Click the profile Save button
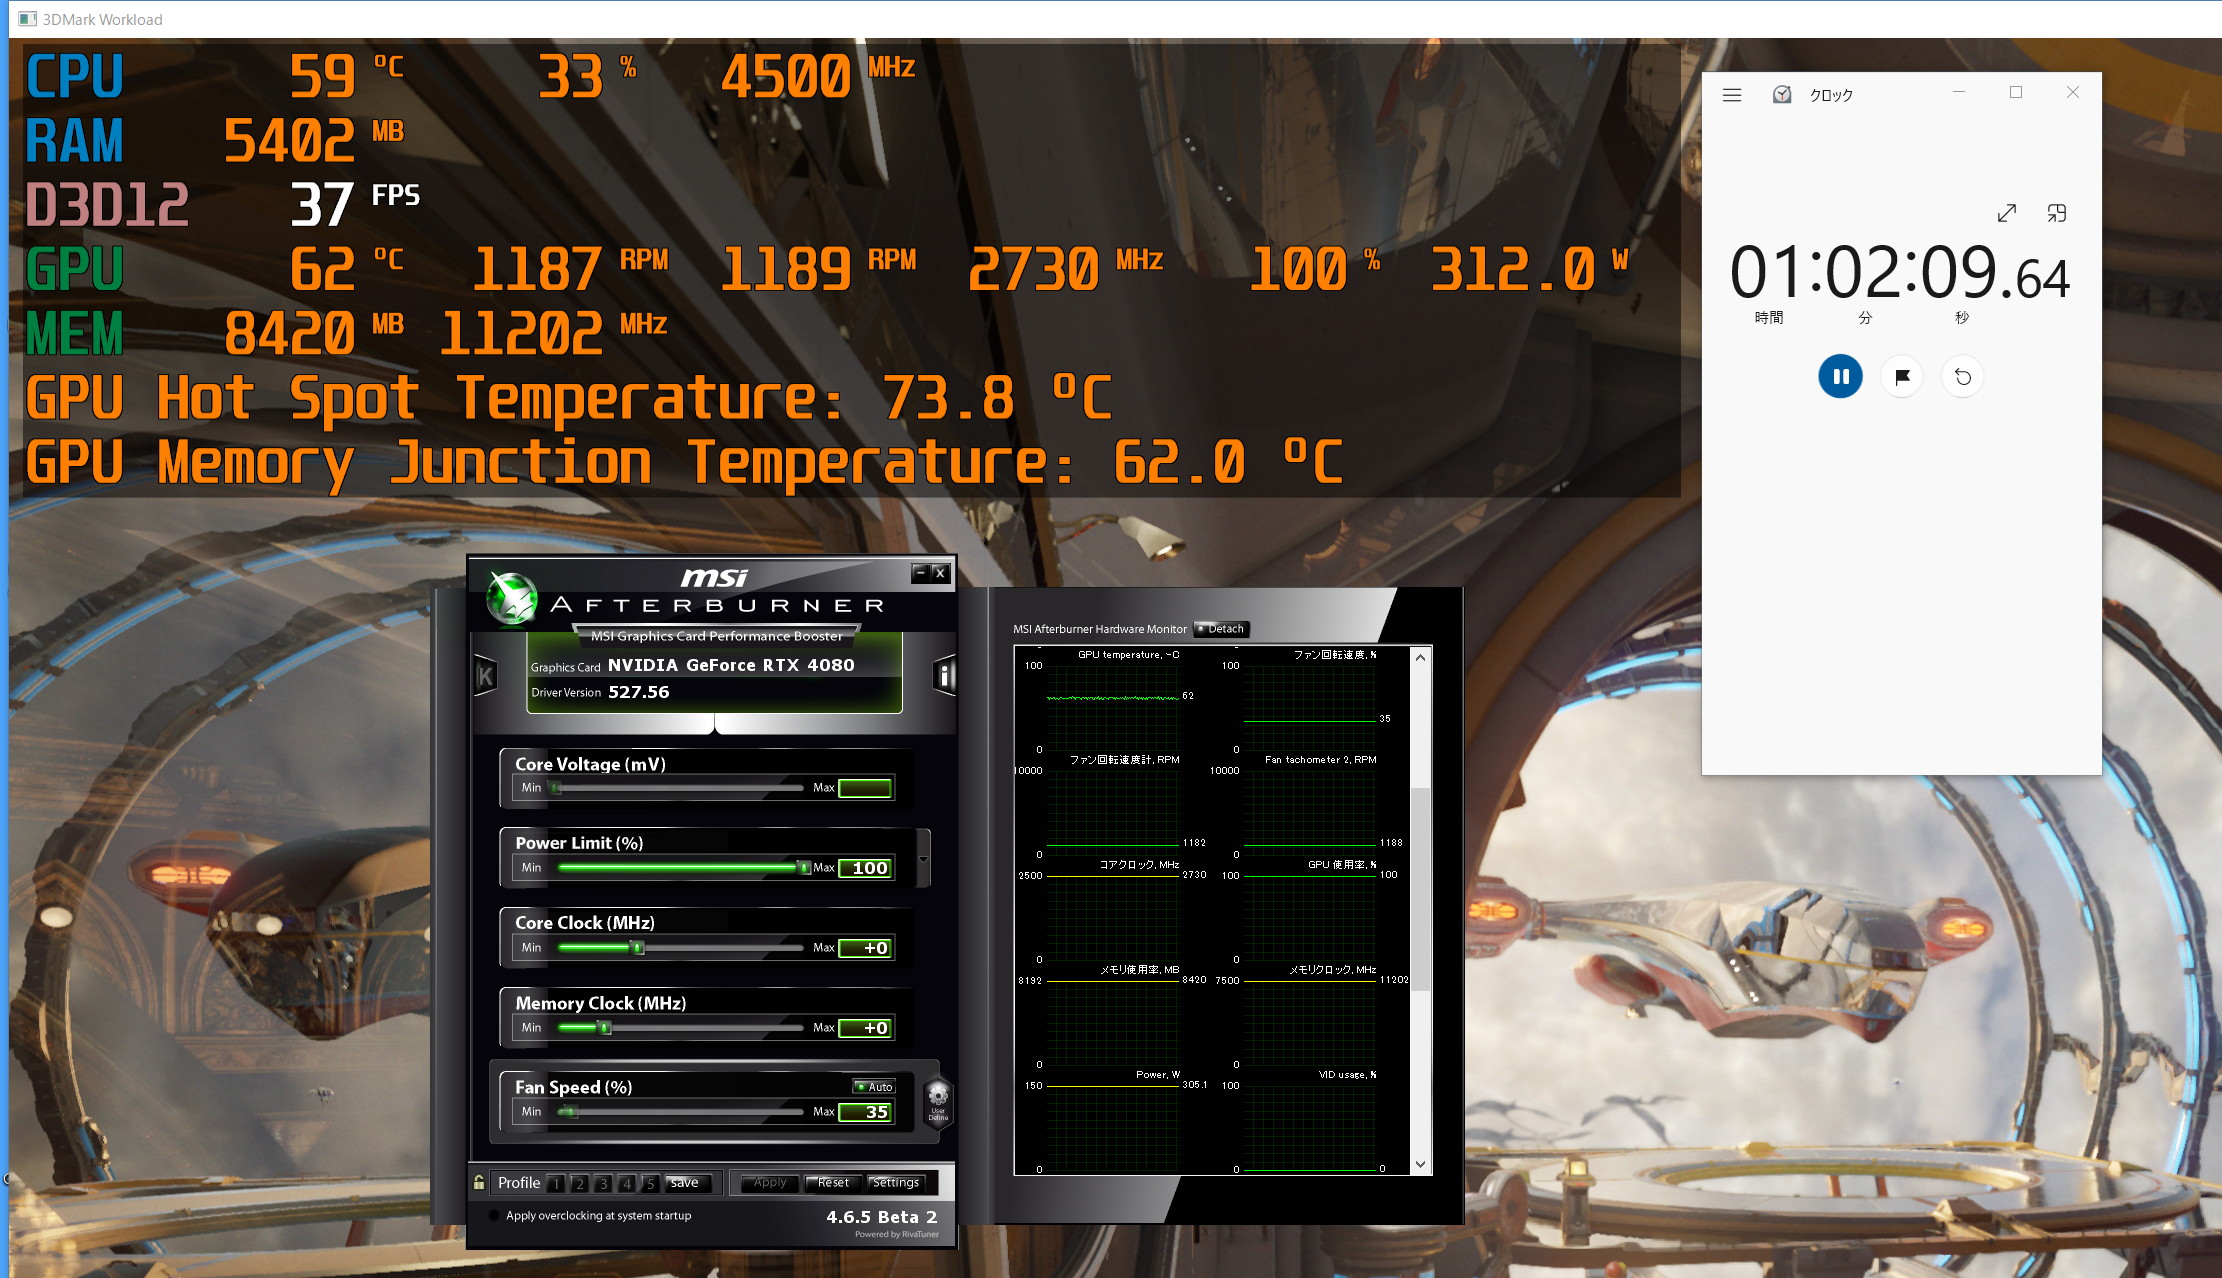2222x1278 pixels. (687, 1183)
